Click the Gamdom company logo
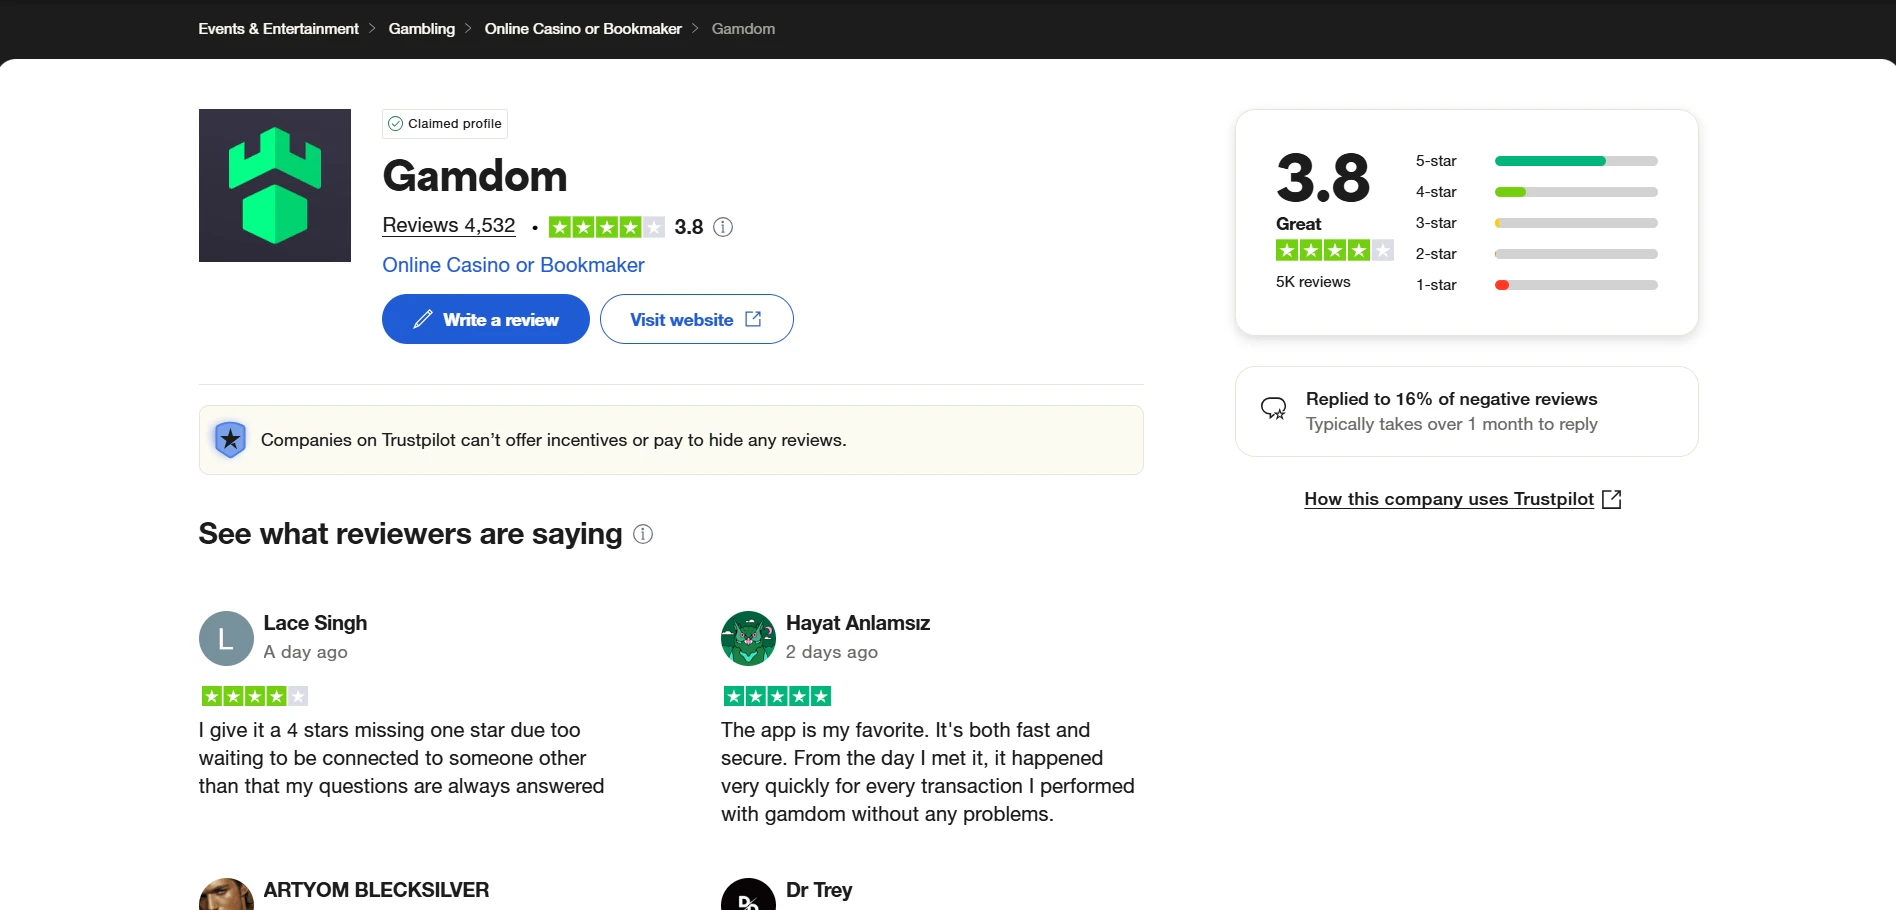 point(275,185)
